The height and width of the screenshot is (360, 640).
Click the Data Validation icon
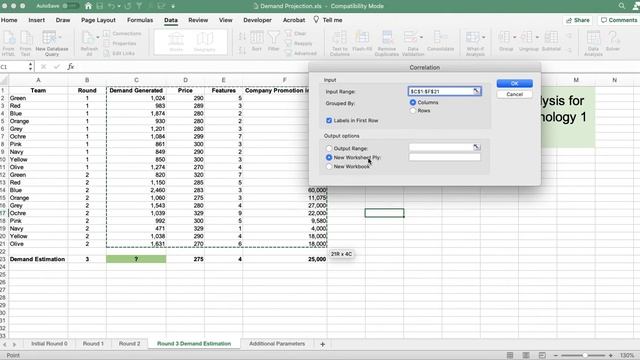pos(410,43)
